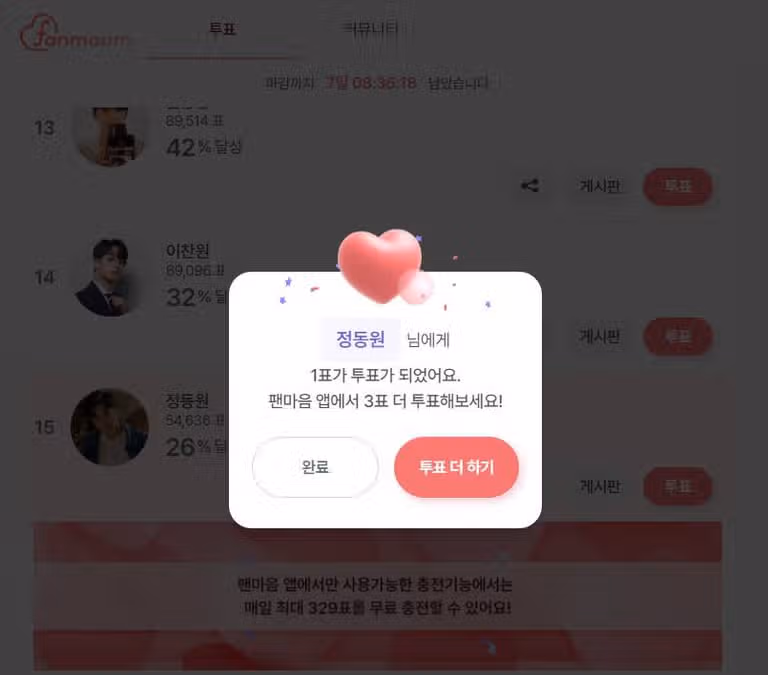Open 게시판 for rank 13 candidate
The height and width of the screenshot is (675, 768).
[600, 186]
